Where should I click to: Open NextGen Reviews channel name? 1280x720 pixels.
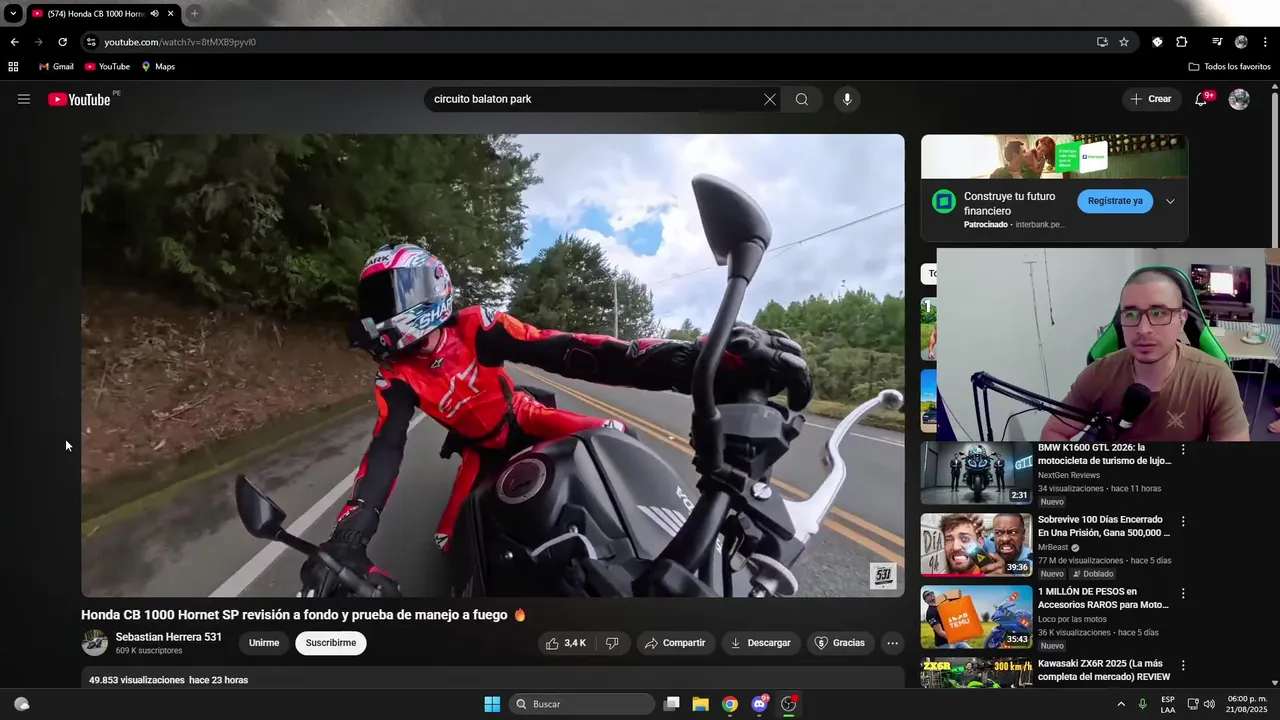[1068, 475]
